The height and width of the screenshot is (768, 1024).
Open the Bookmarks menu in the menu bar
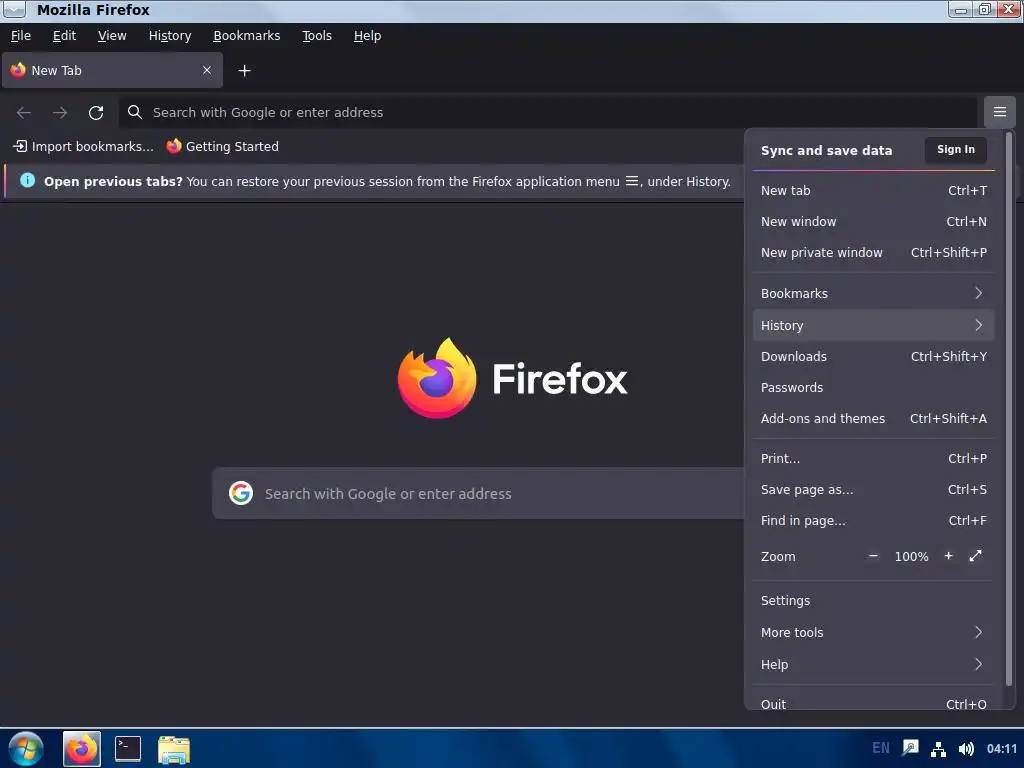pyautogui.click(x=247, y=36)
